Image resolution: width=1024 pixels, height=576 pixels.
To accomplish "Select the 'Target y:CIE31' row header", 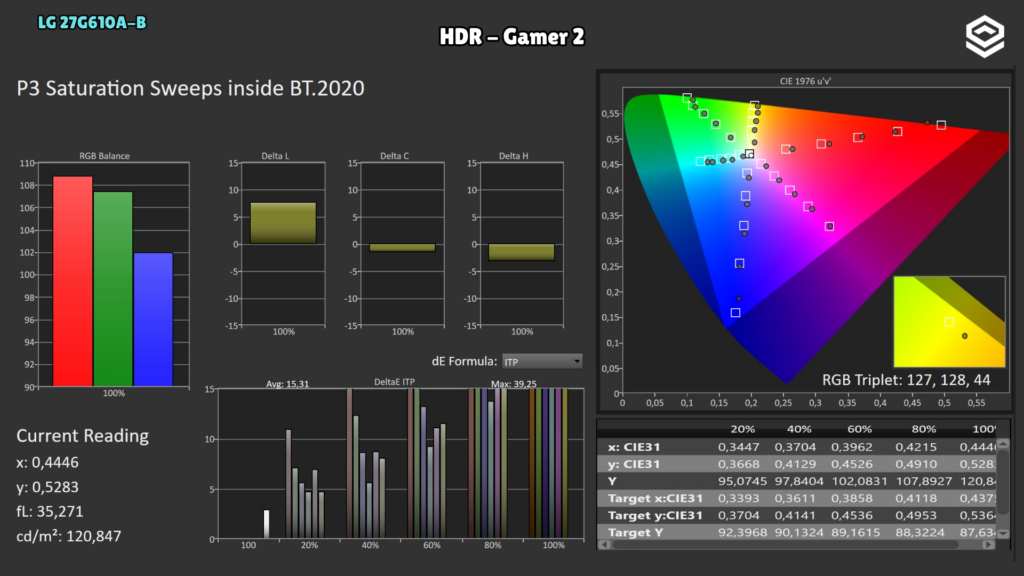I will coord(655,515).
